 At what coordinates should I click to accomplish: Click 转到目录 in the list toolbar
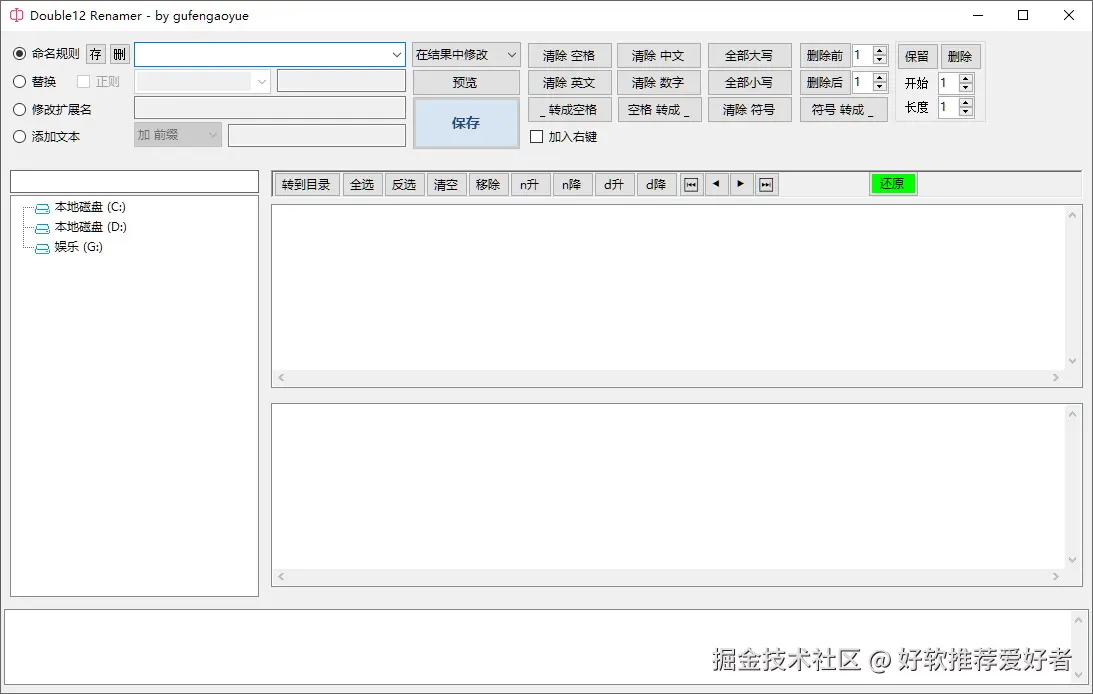[306, 185]
